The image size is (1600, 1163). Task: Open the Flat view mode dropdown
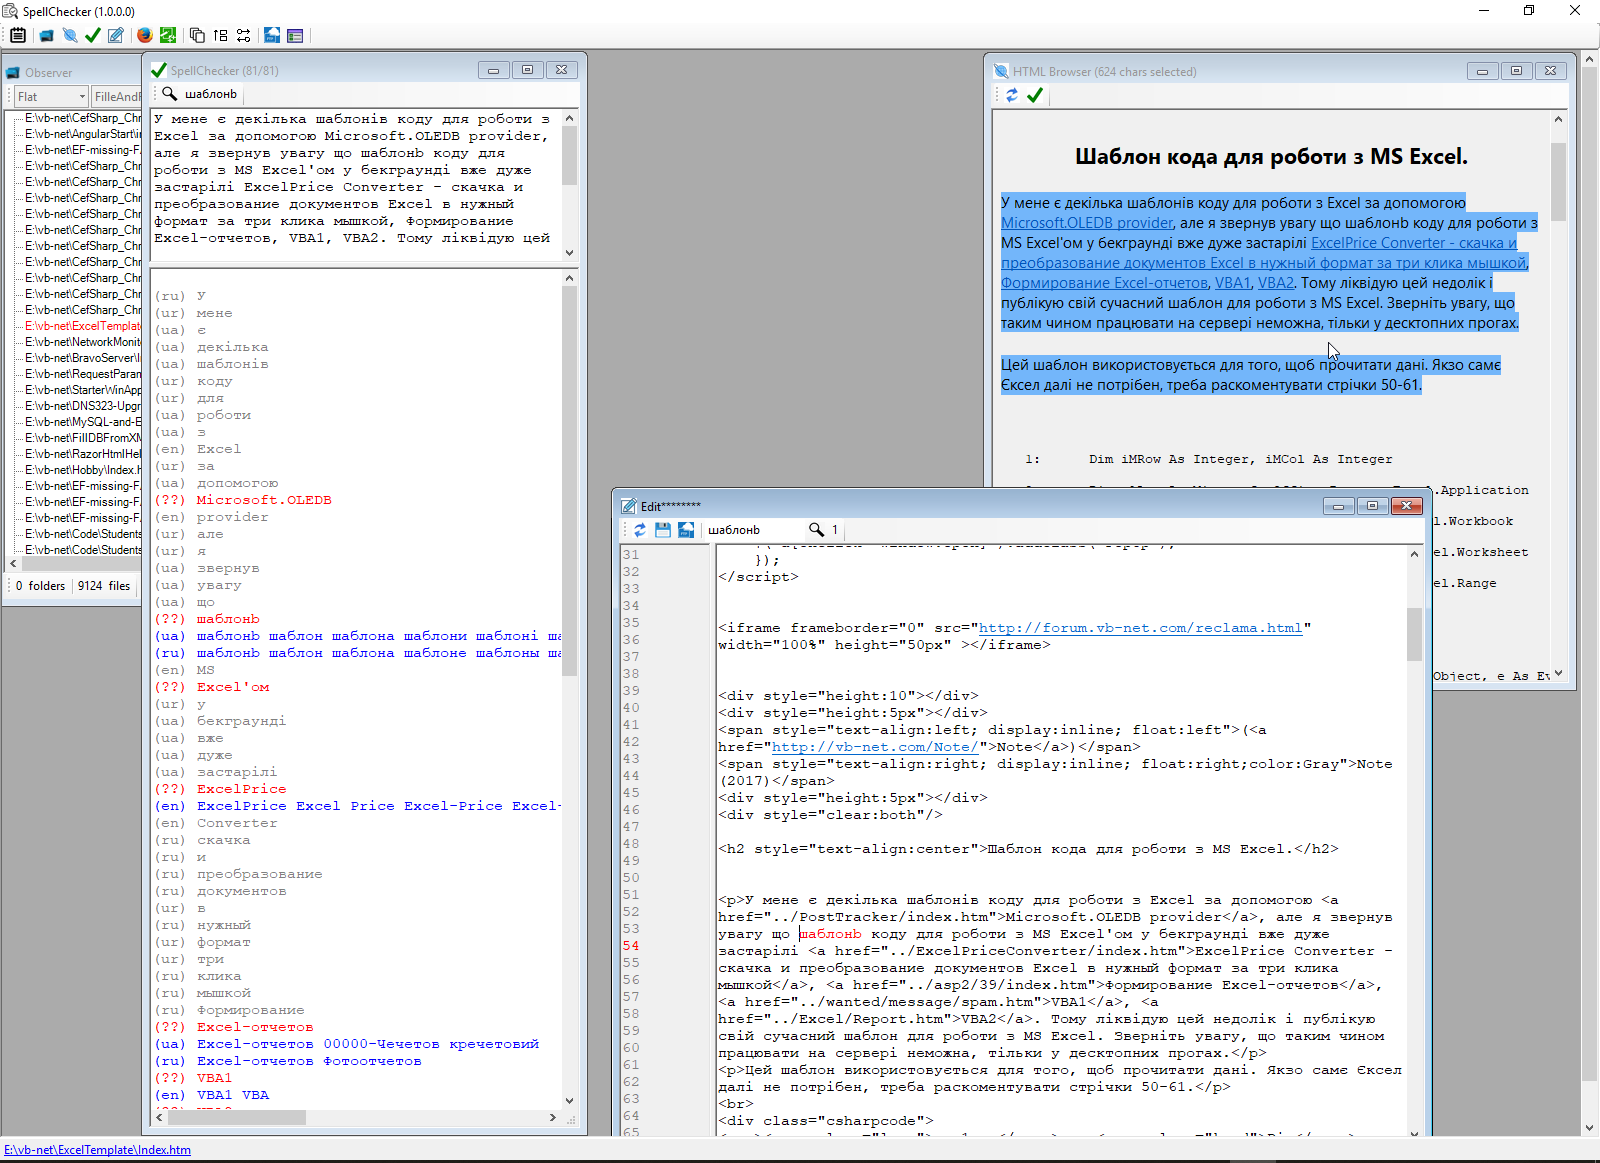[x=52, y=96]
